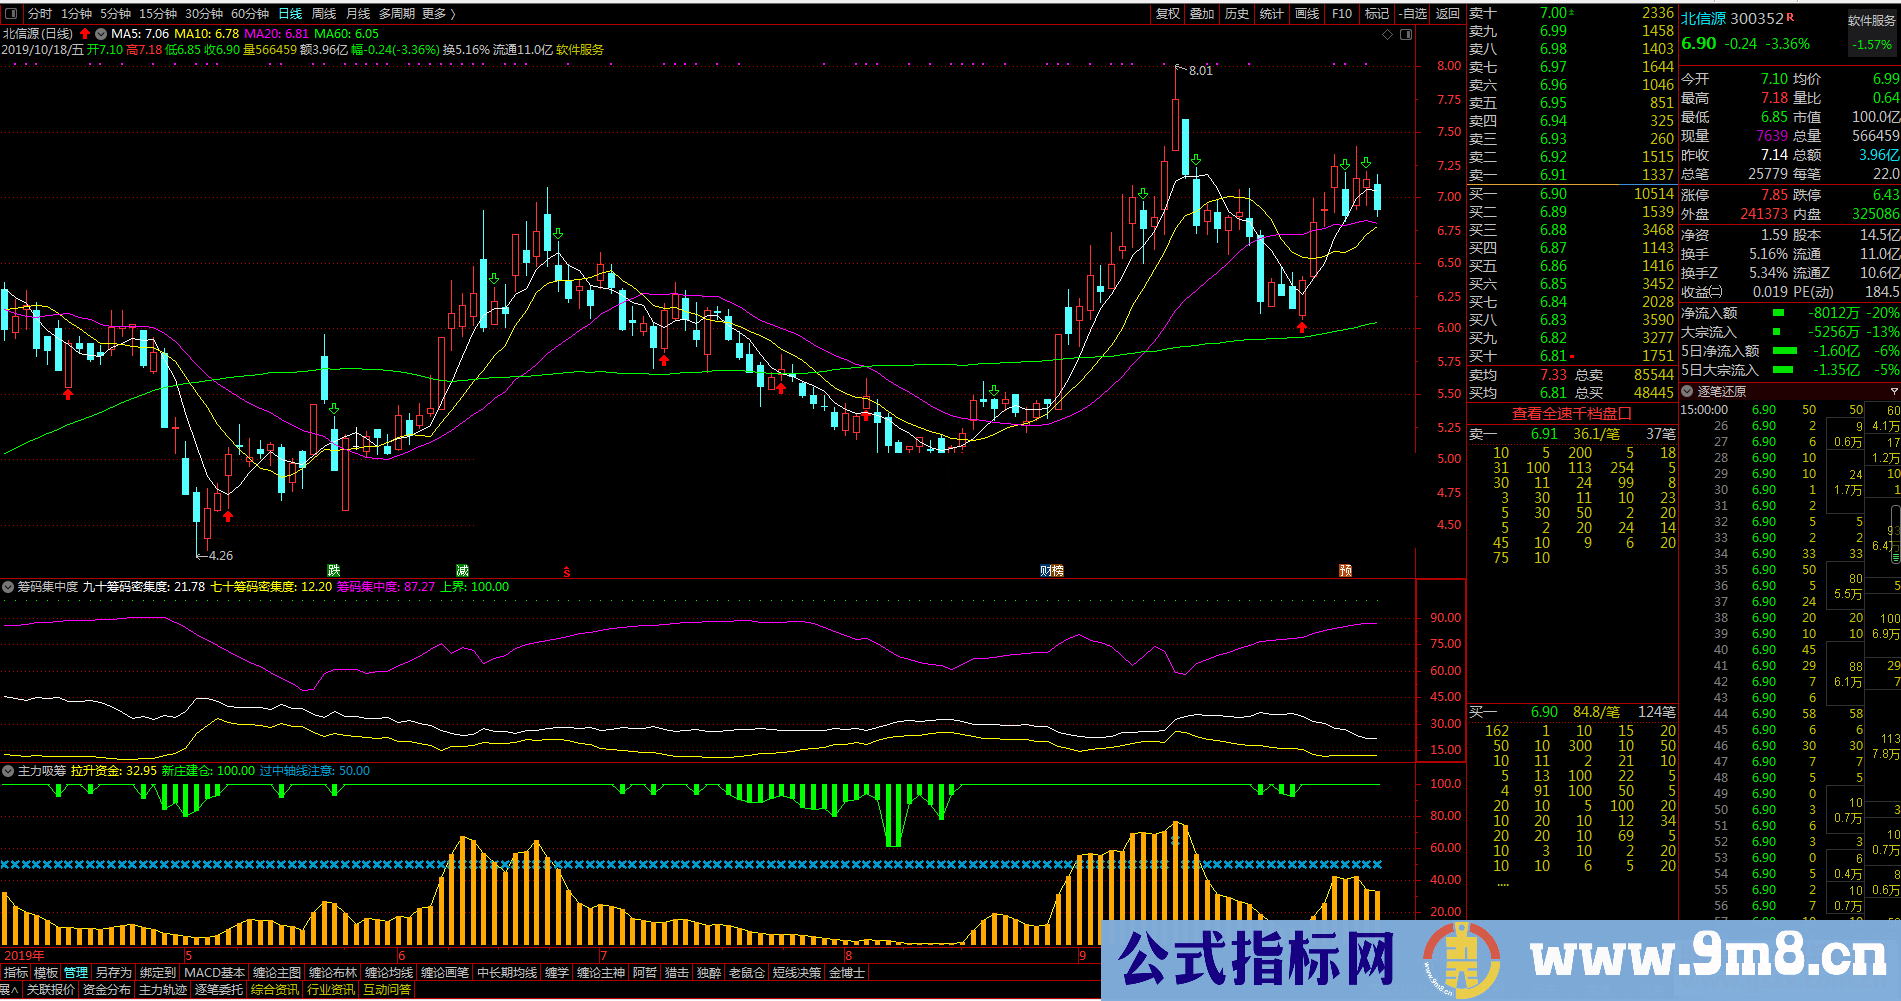Viewport: 1901px width, 1001px height.
Task: Expand the 主力吸筹 indicator settings
Action: (8, 771)
